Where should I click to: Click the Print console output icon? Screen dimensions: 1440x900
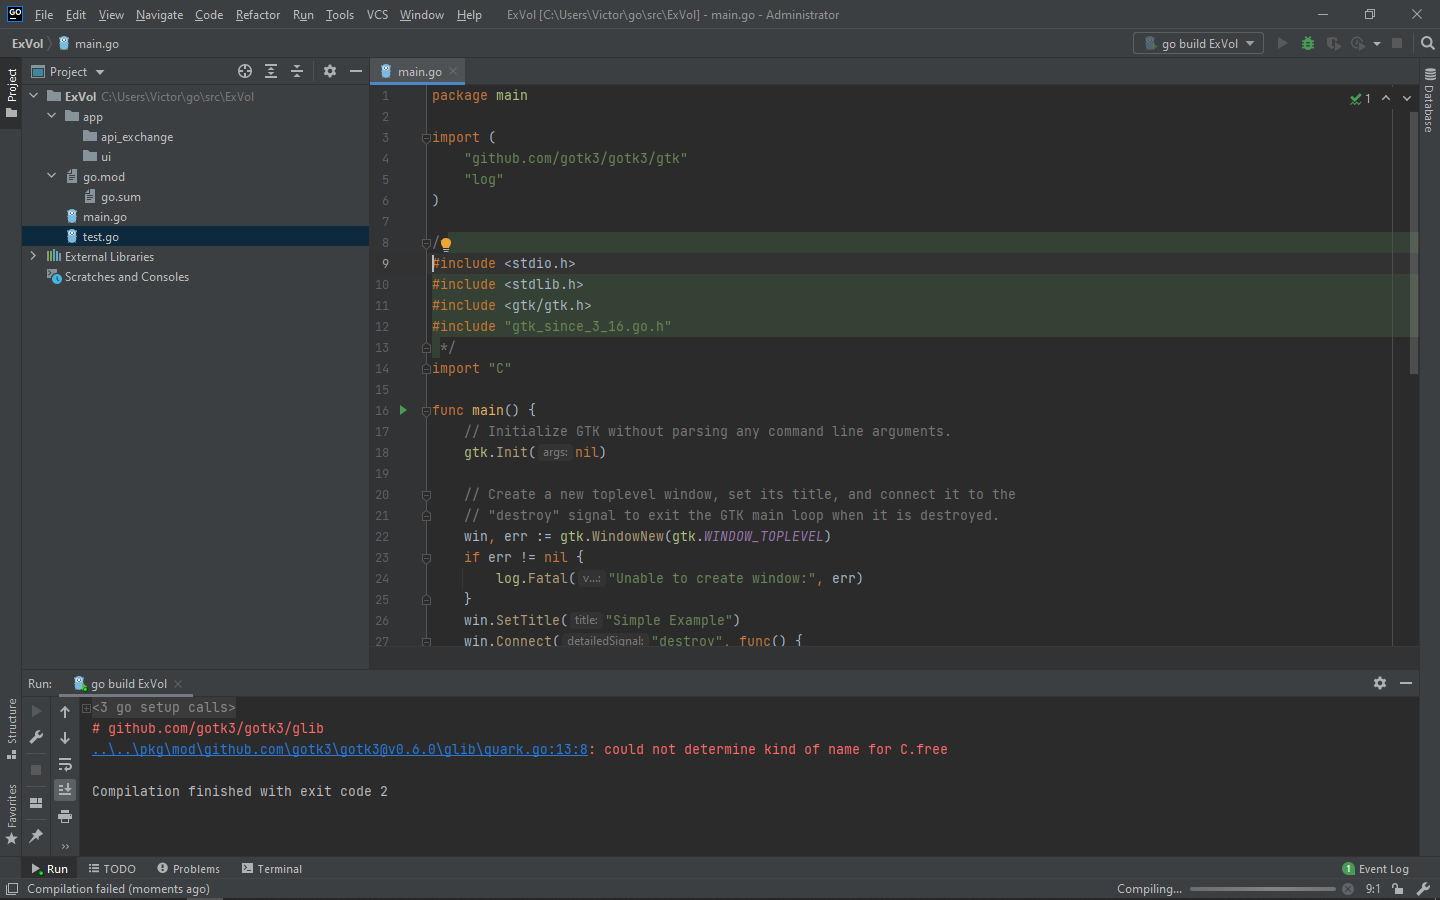(65, 816)
